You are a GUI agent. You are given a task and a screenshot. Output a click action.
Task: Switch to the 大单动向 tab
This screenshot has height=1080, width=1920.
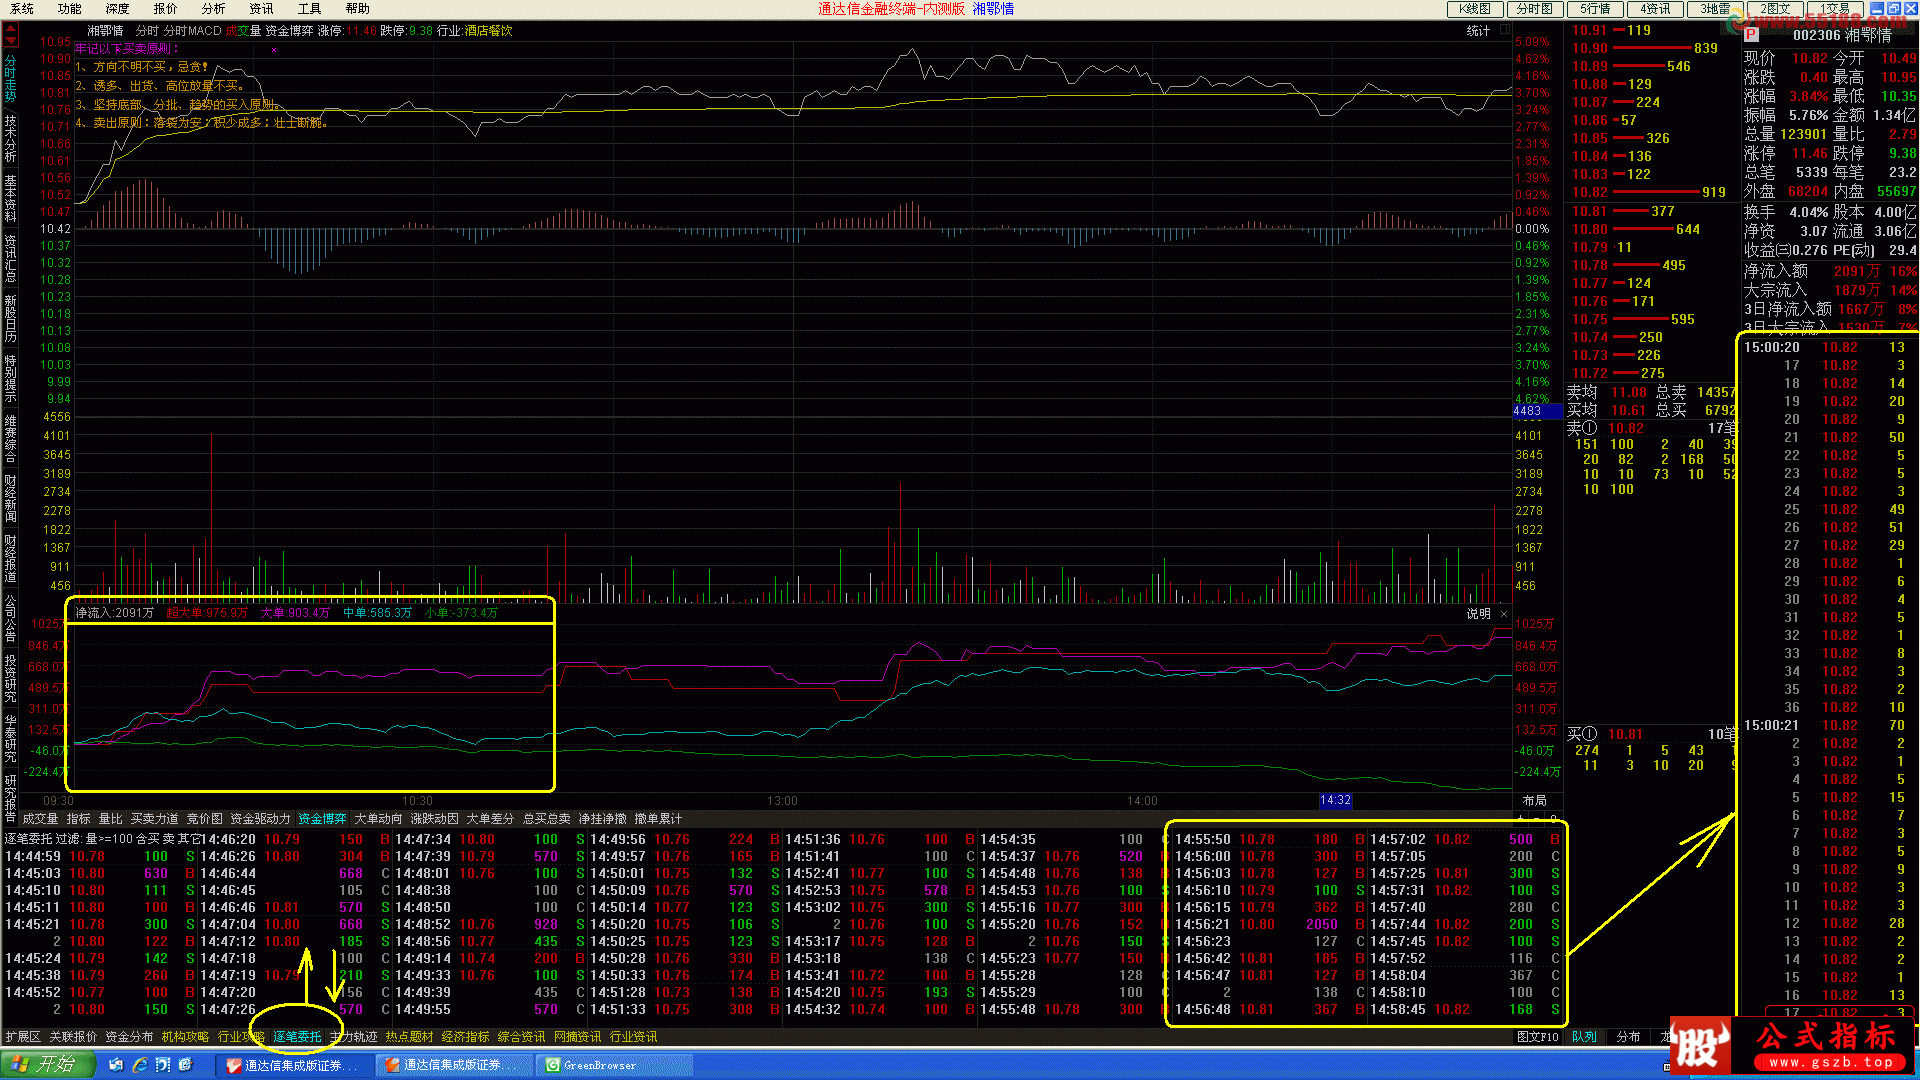coord(378,819)
